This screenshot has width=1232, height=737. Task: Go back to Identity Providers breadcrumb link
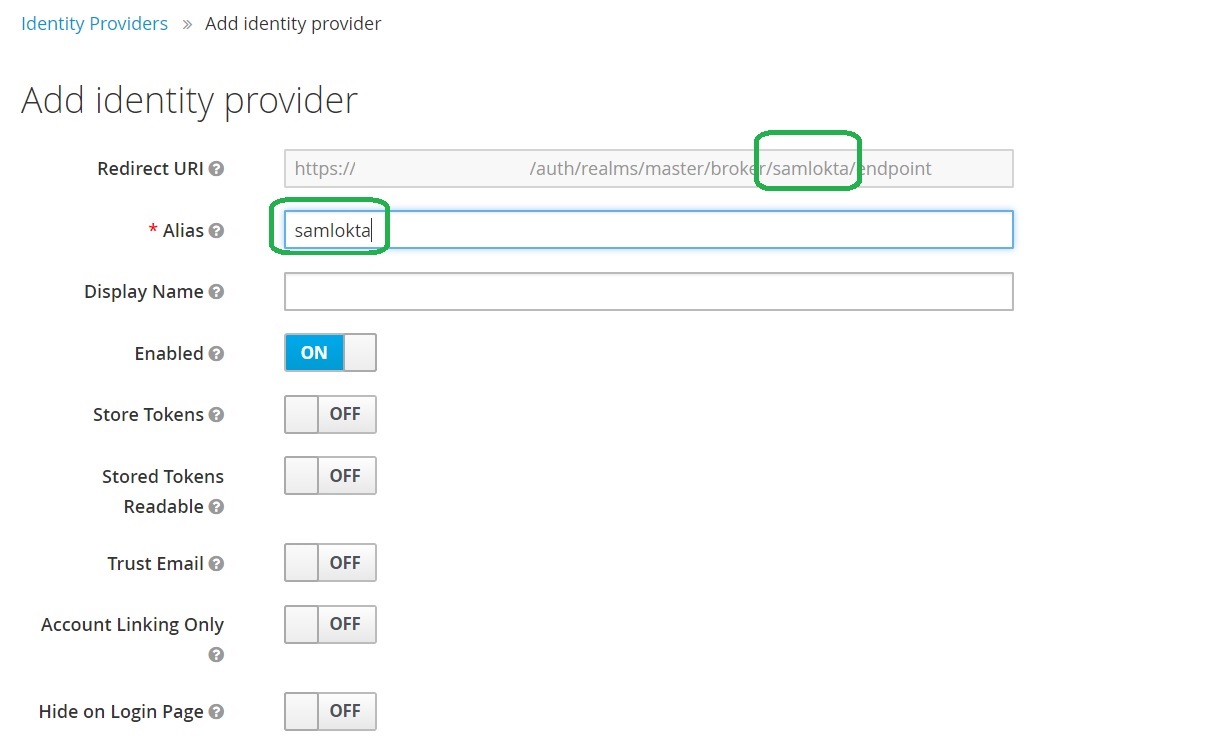pos(94,23)
